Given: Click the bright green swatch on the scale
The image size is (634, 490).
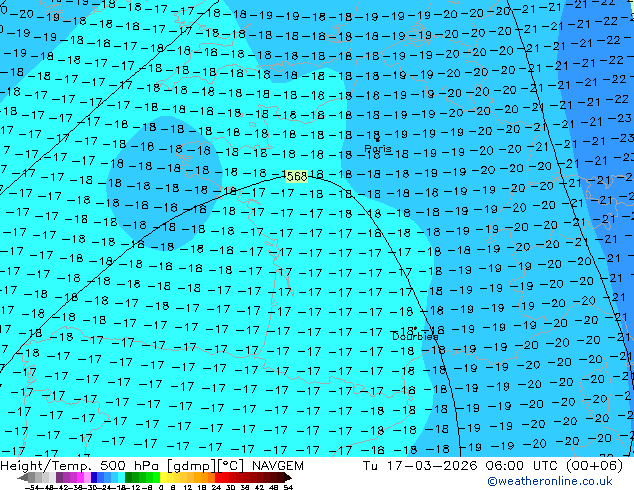Looking at the screenshot, I should (156, 478).
